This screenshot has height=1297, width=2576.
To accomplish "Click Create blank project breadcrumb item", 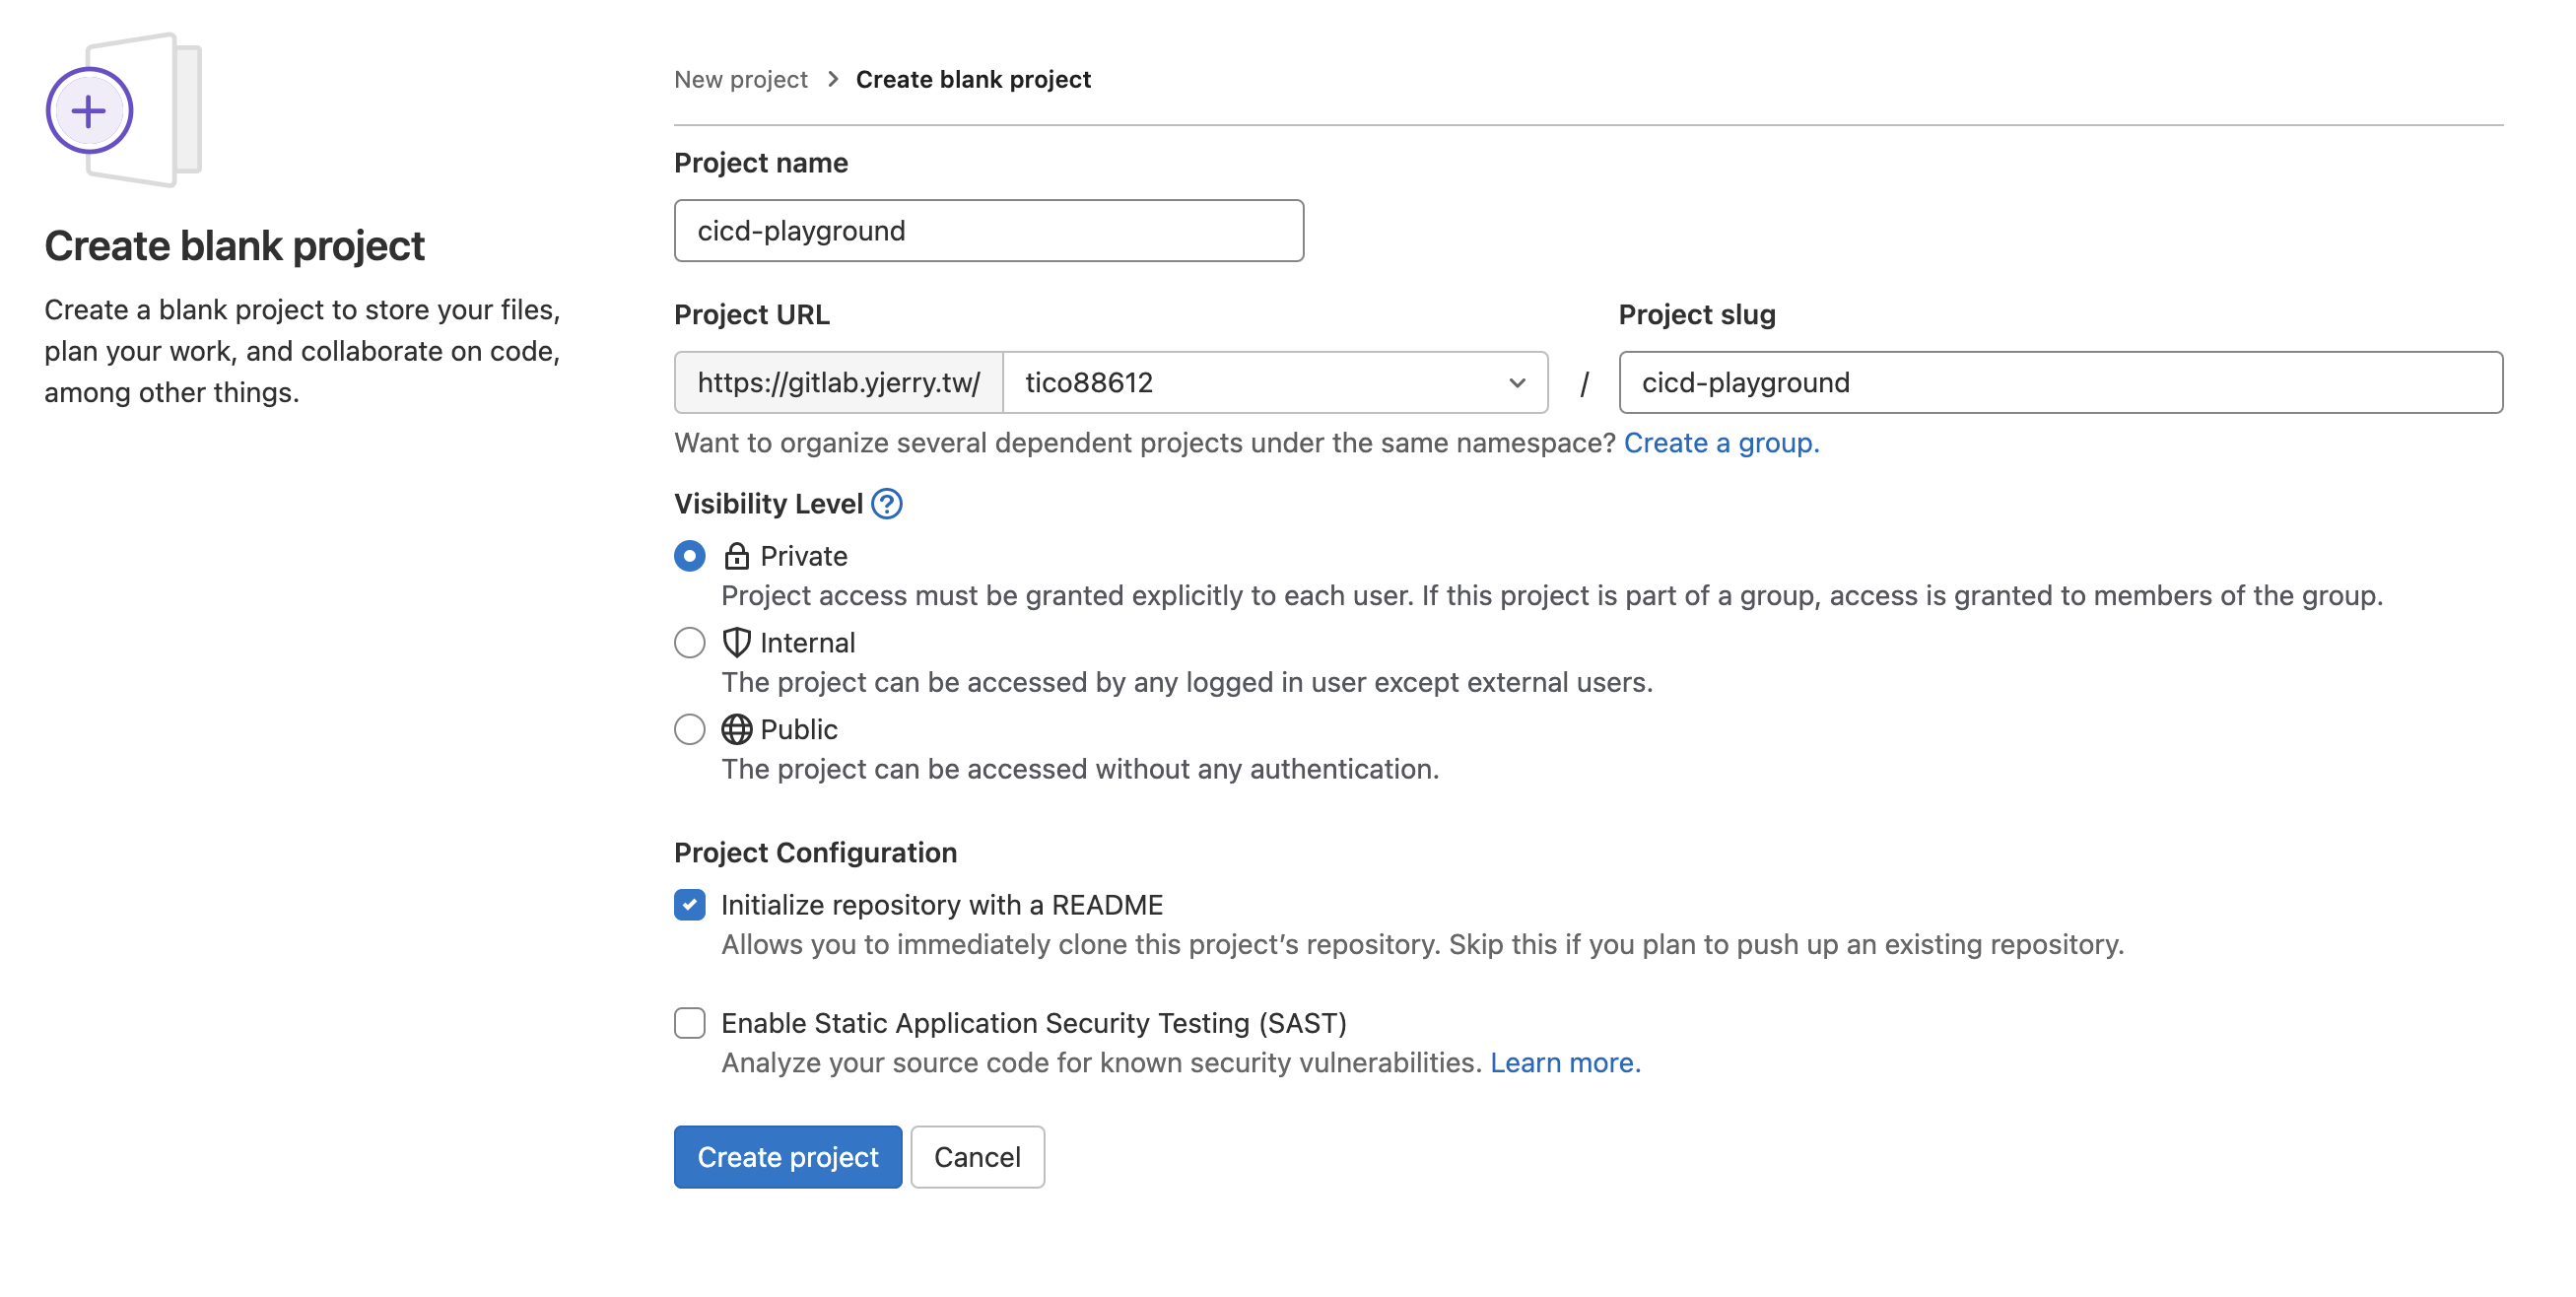I will pyautogui.click(x=972, y=79).
